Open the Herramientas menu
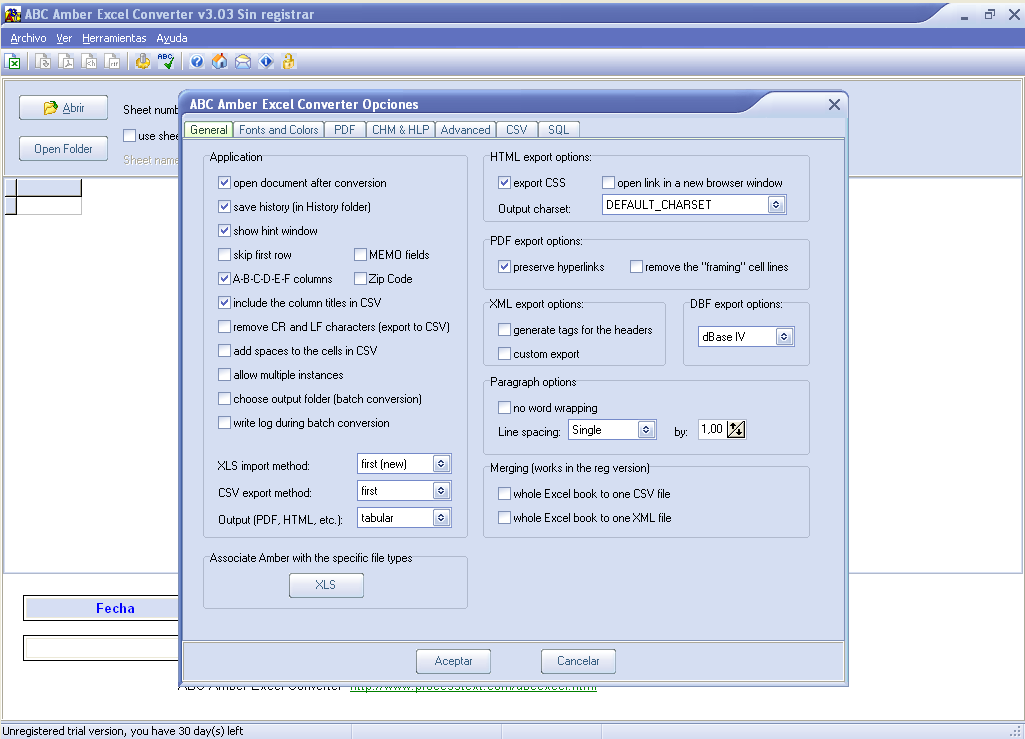 click(x=114, y=38)
